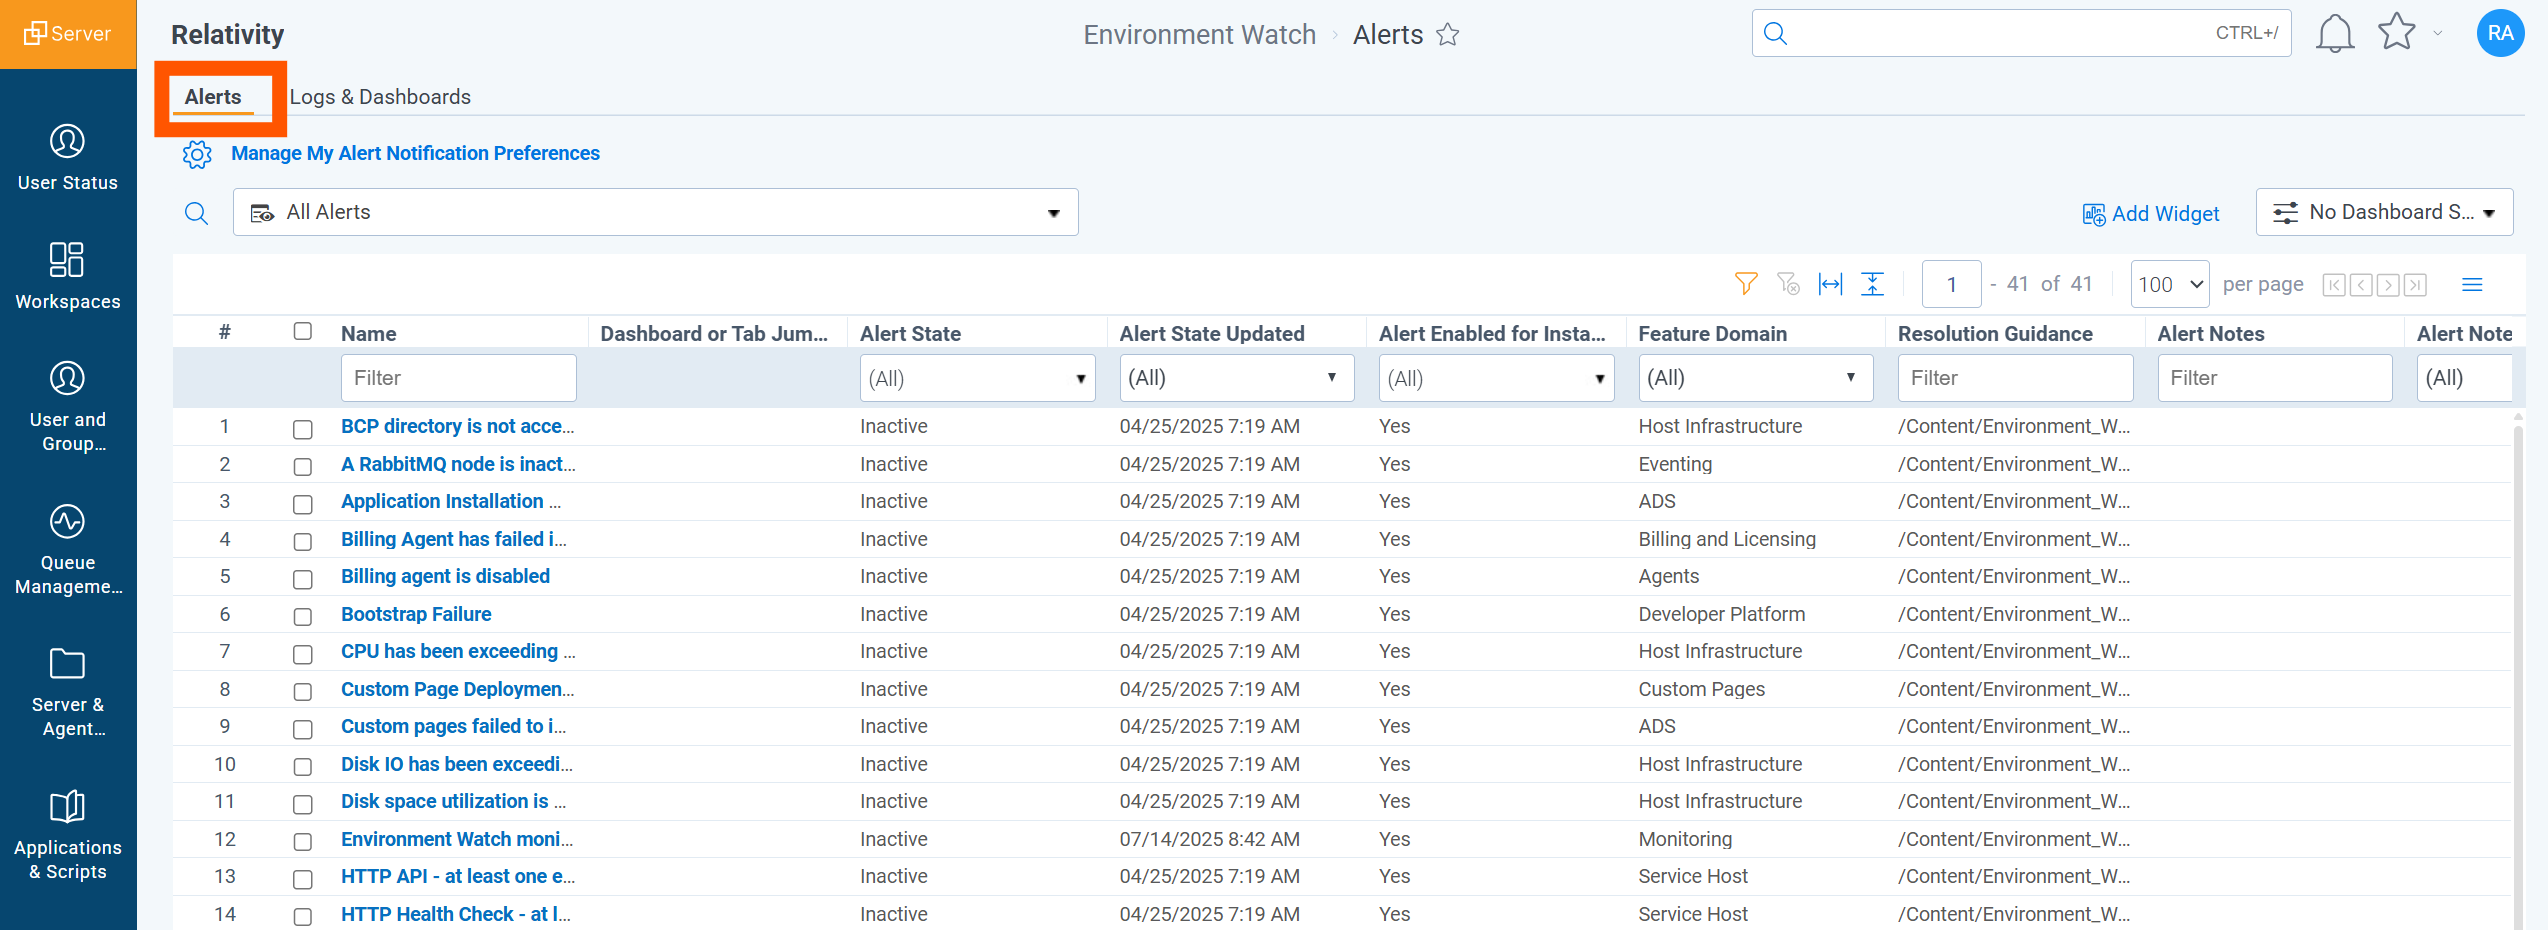Toggle filters with the orange funnel icon
2548x930 pixels.
pos(1745,283)
